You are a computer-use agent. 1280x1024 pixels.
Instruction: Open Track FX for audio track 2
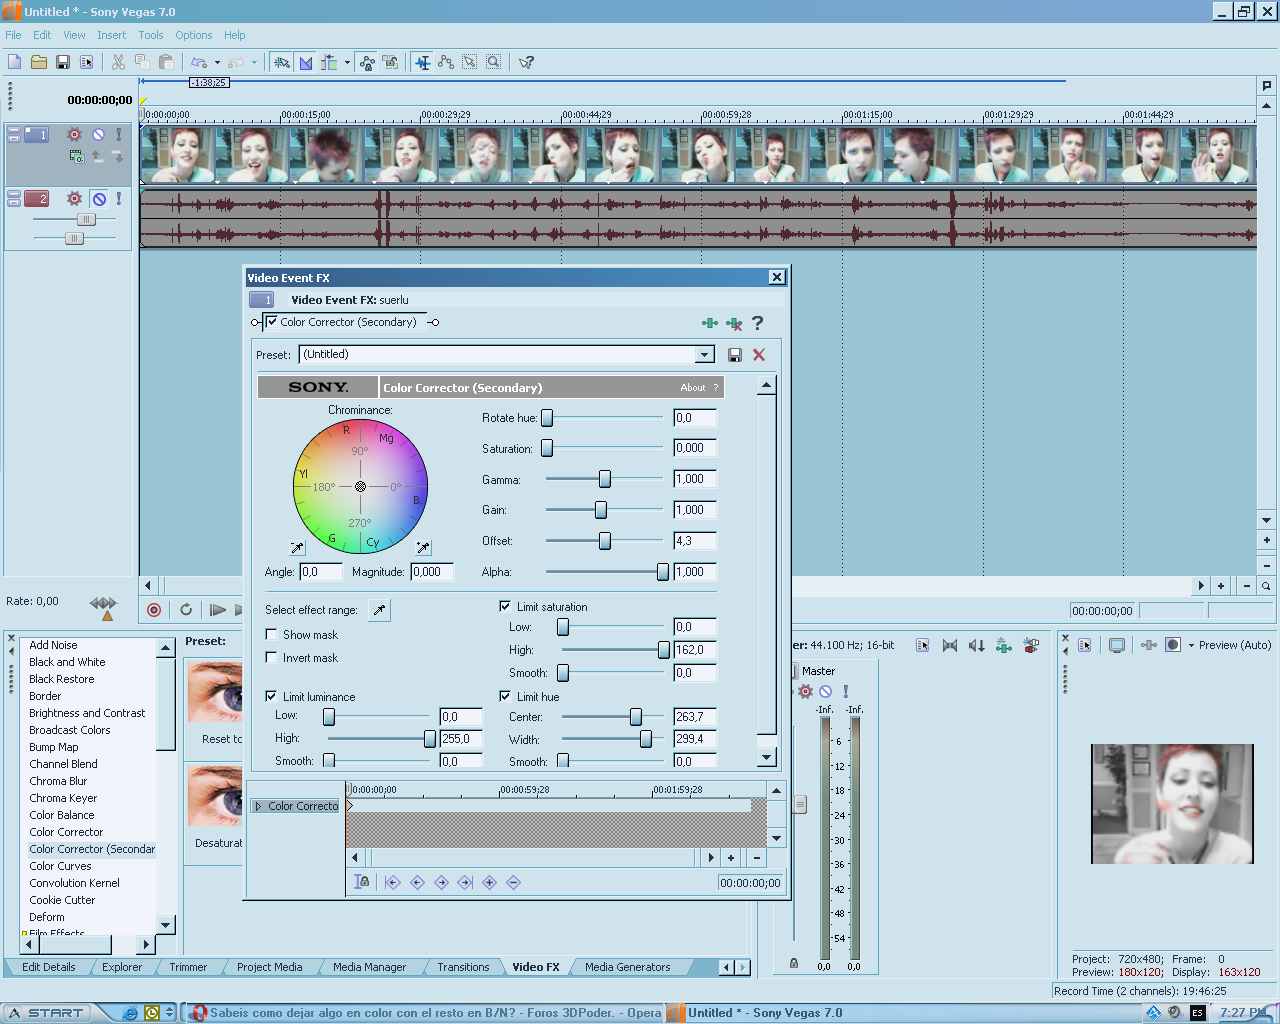pyautogui.click(x=74, y=198)
